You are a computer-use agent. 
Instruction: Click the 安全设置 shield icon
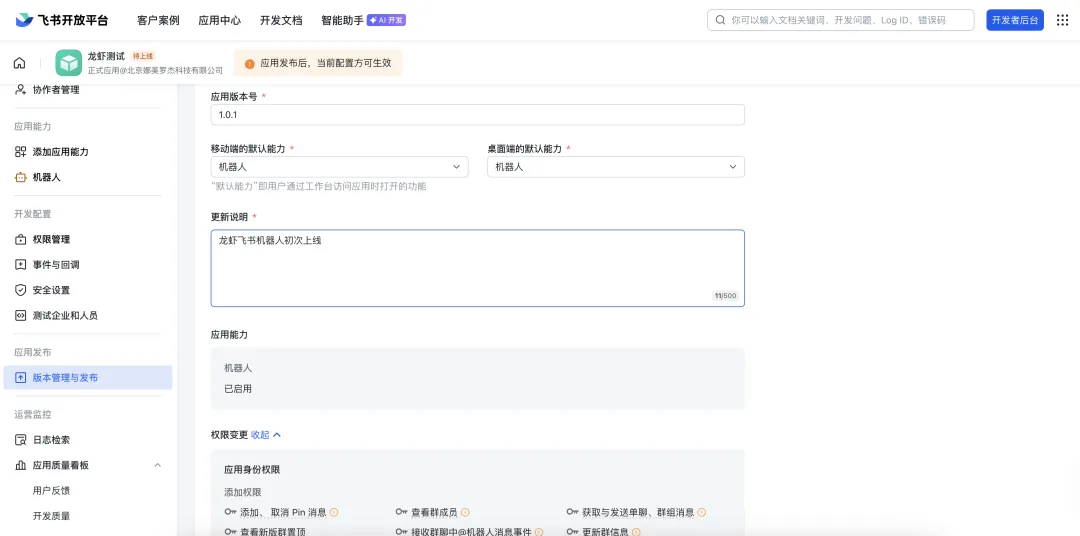click(x=20, y=290)
